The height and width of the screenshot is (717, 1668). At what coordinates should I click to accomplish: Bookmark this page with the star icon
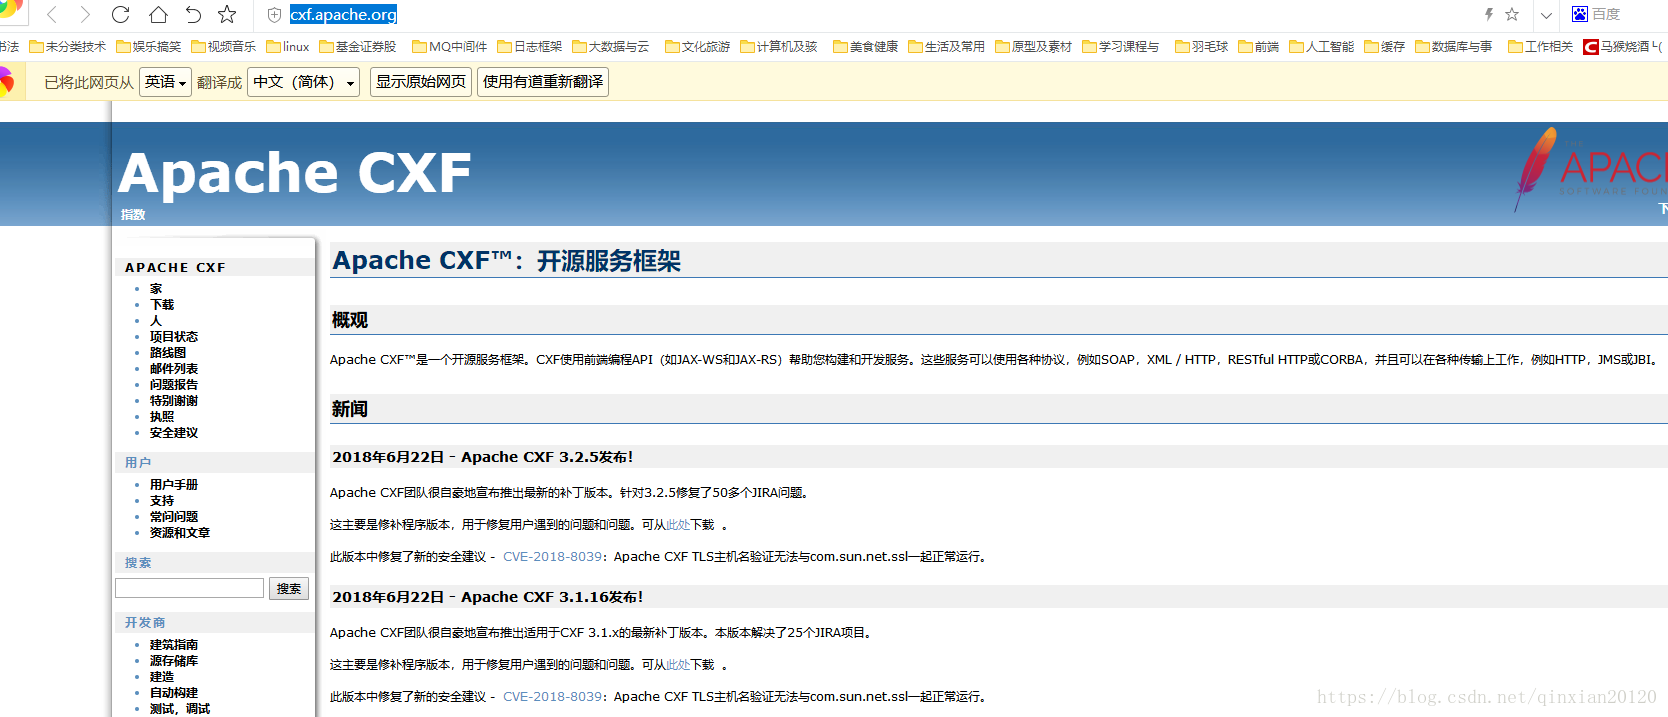[x=227, y=15]
